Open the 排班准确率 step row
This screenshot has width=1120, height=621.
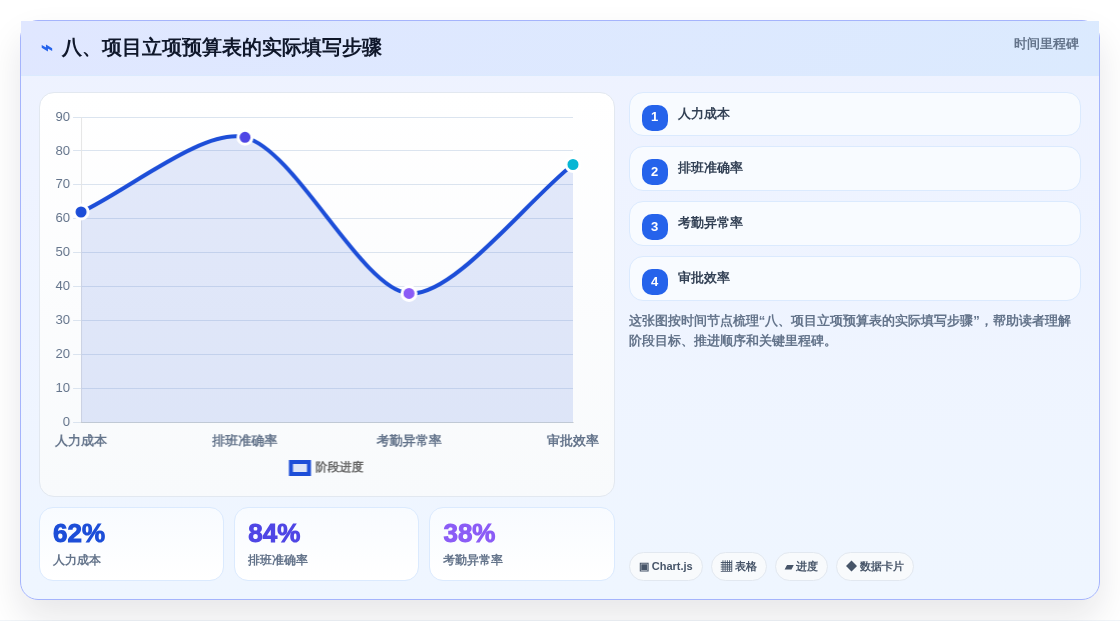[854, 169]
